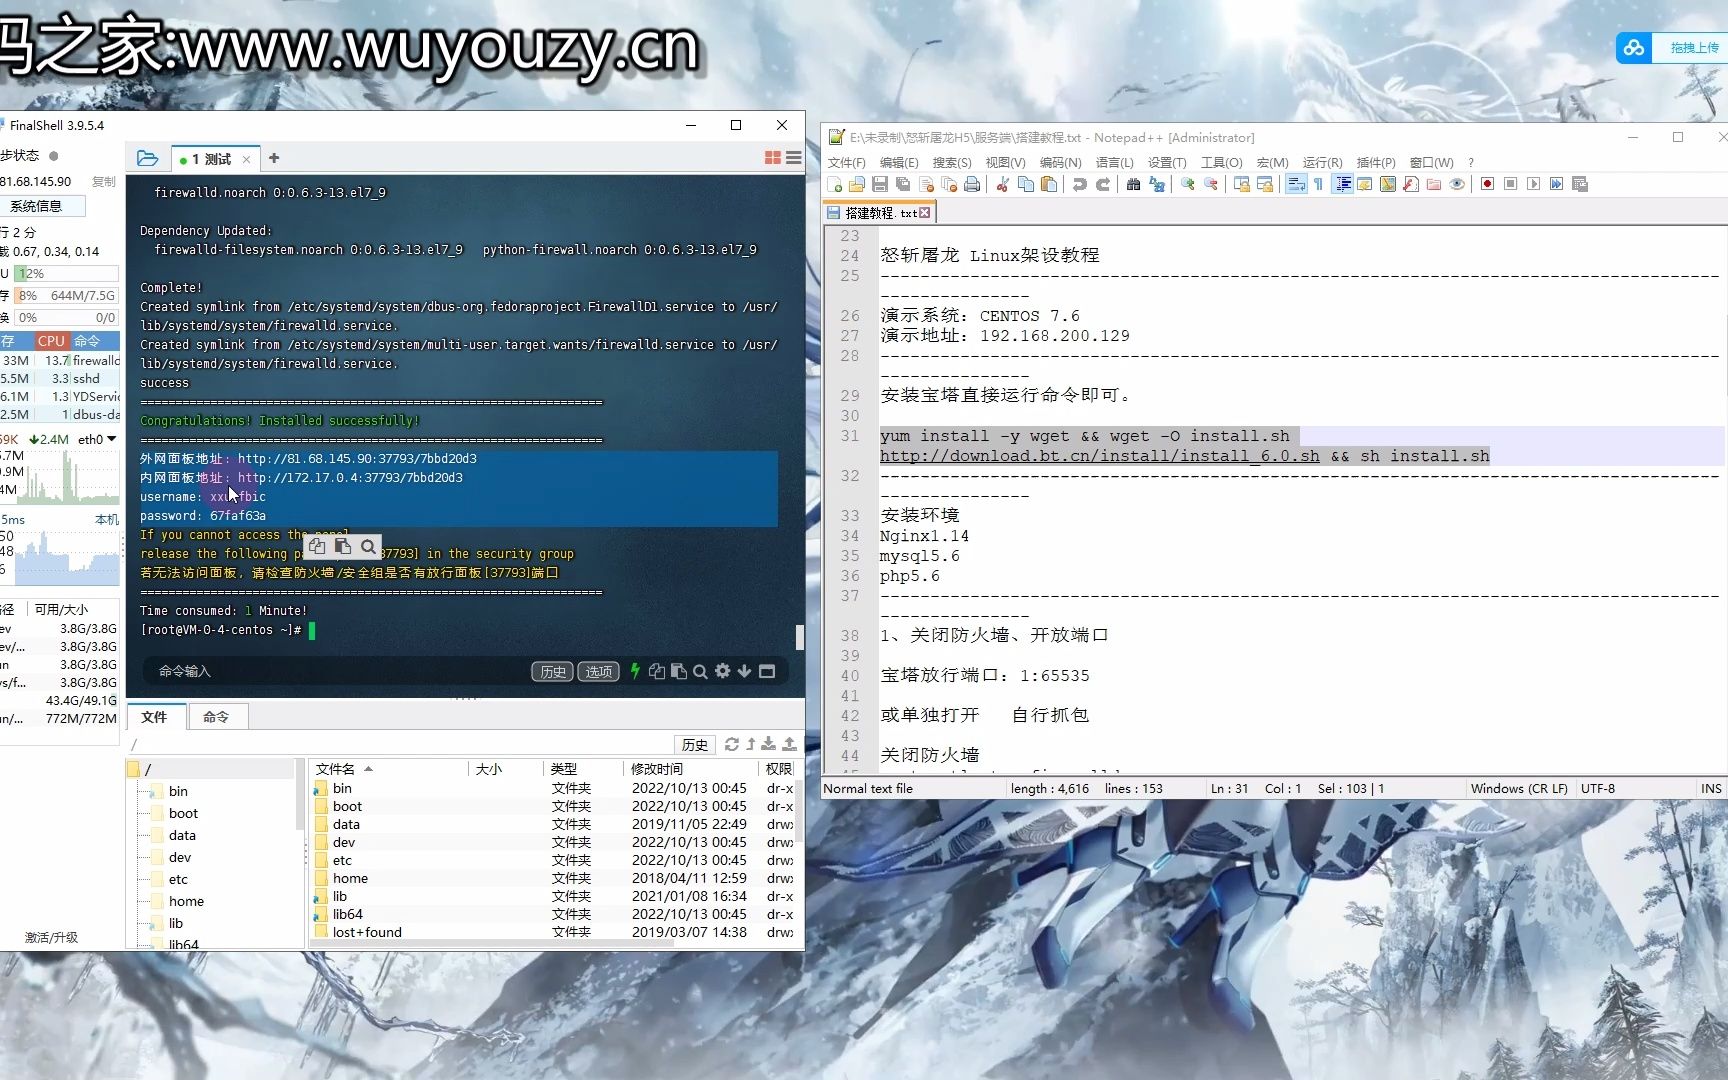Click UTF-8 encoding in Notepad++ status bar
1728x1080 pixels.
pos(1598,789)
